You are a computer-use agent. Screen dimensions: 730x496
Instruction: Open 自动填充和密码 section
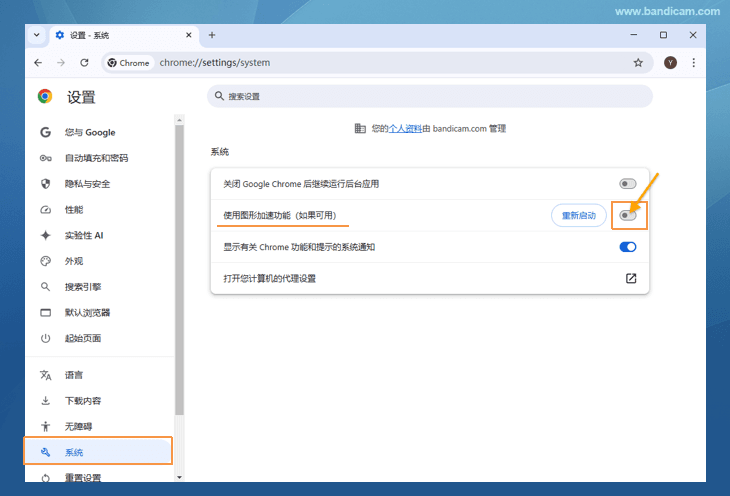[99, 158]
